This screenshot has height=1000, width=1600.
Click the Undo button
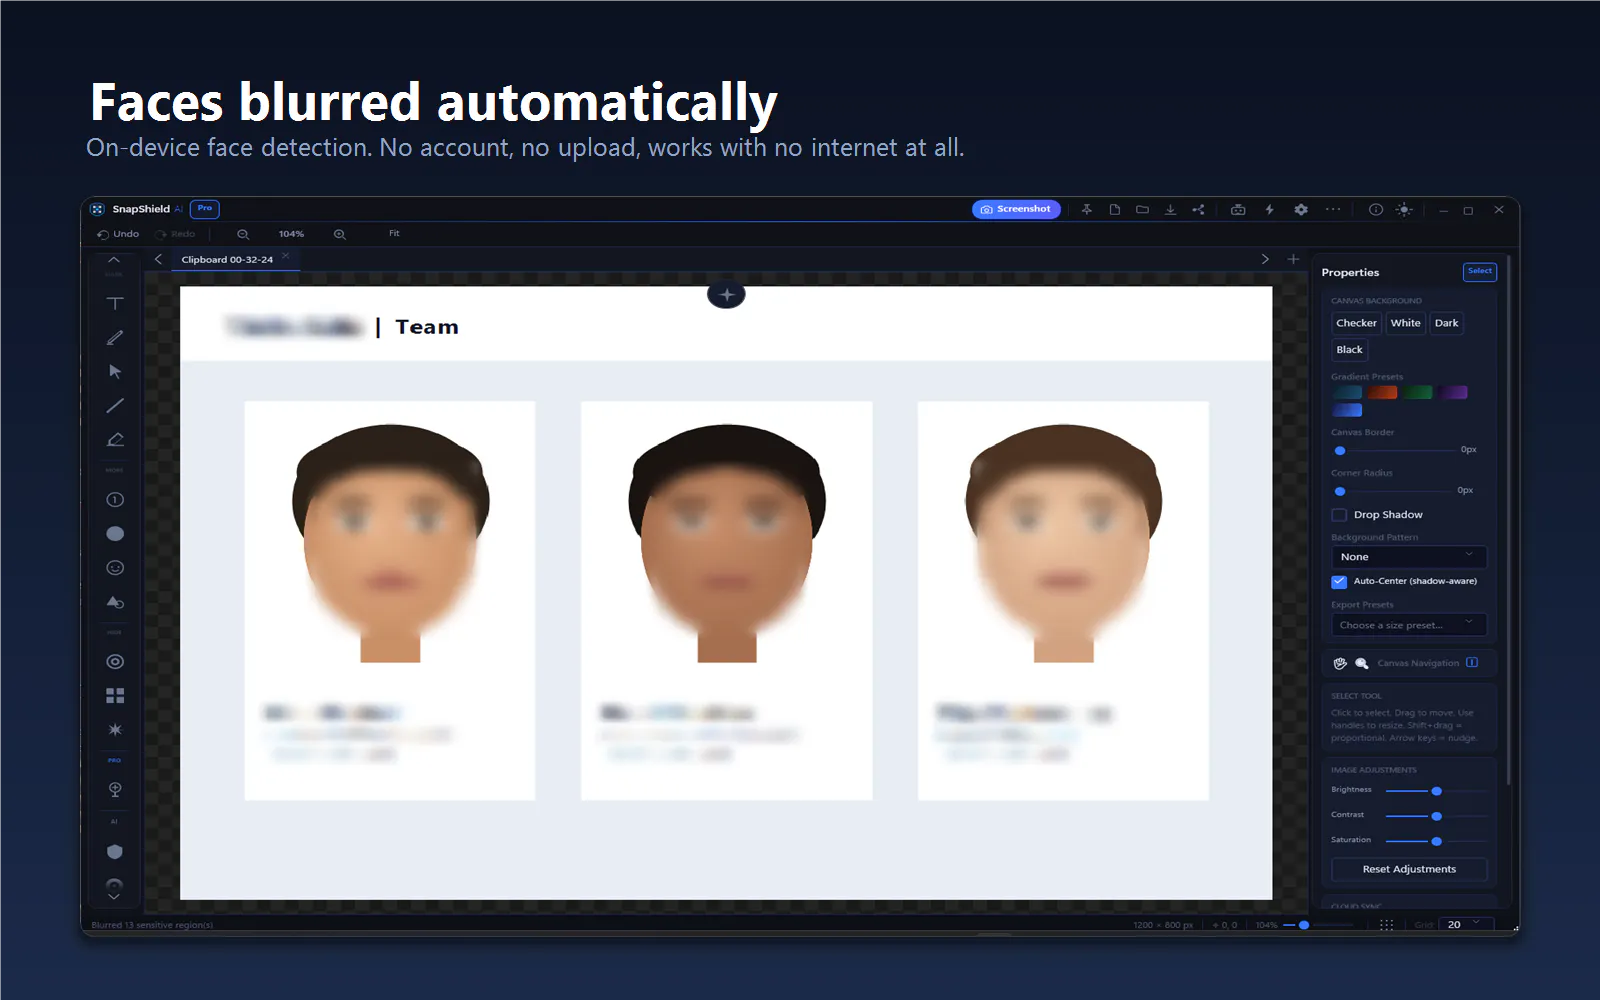pos(118,234)
